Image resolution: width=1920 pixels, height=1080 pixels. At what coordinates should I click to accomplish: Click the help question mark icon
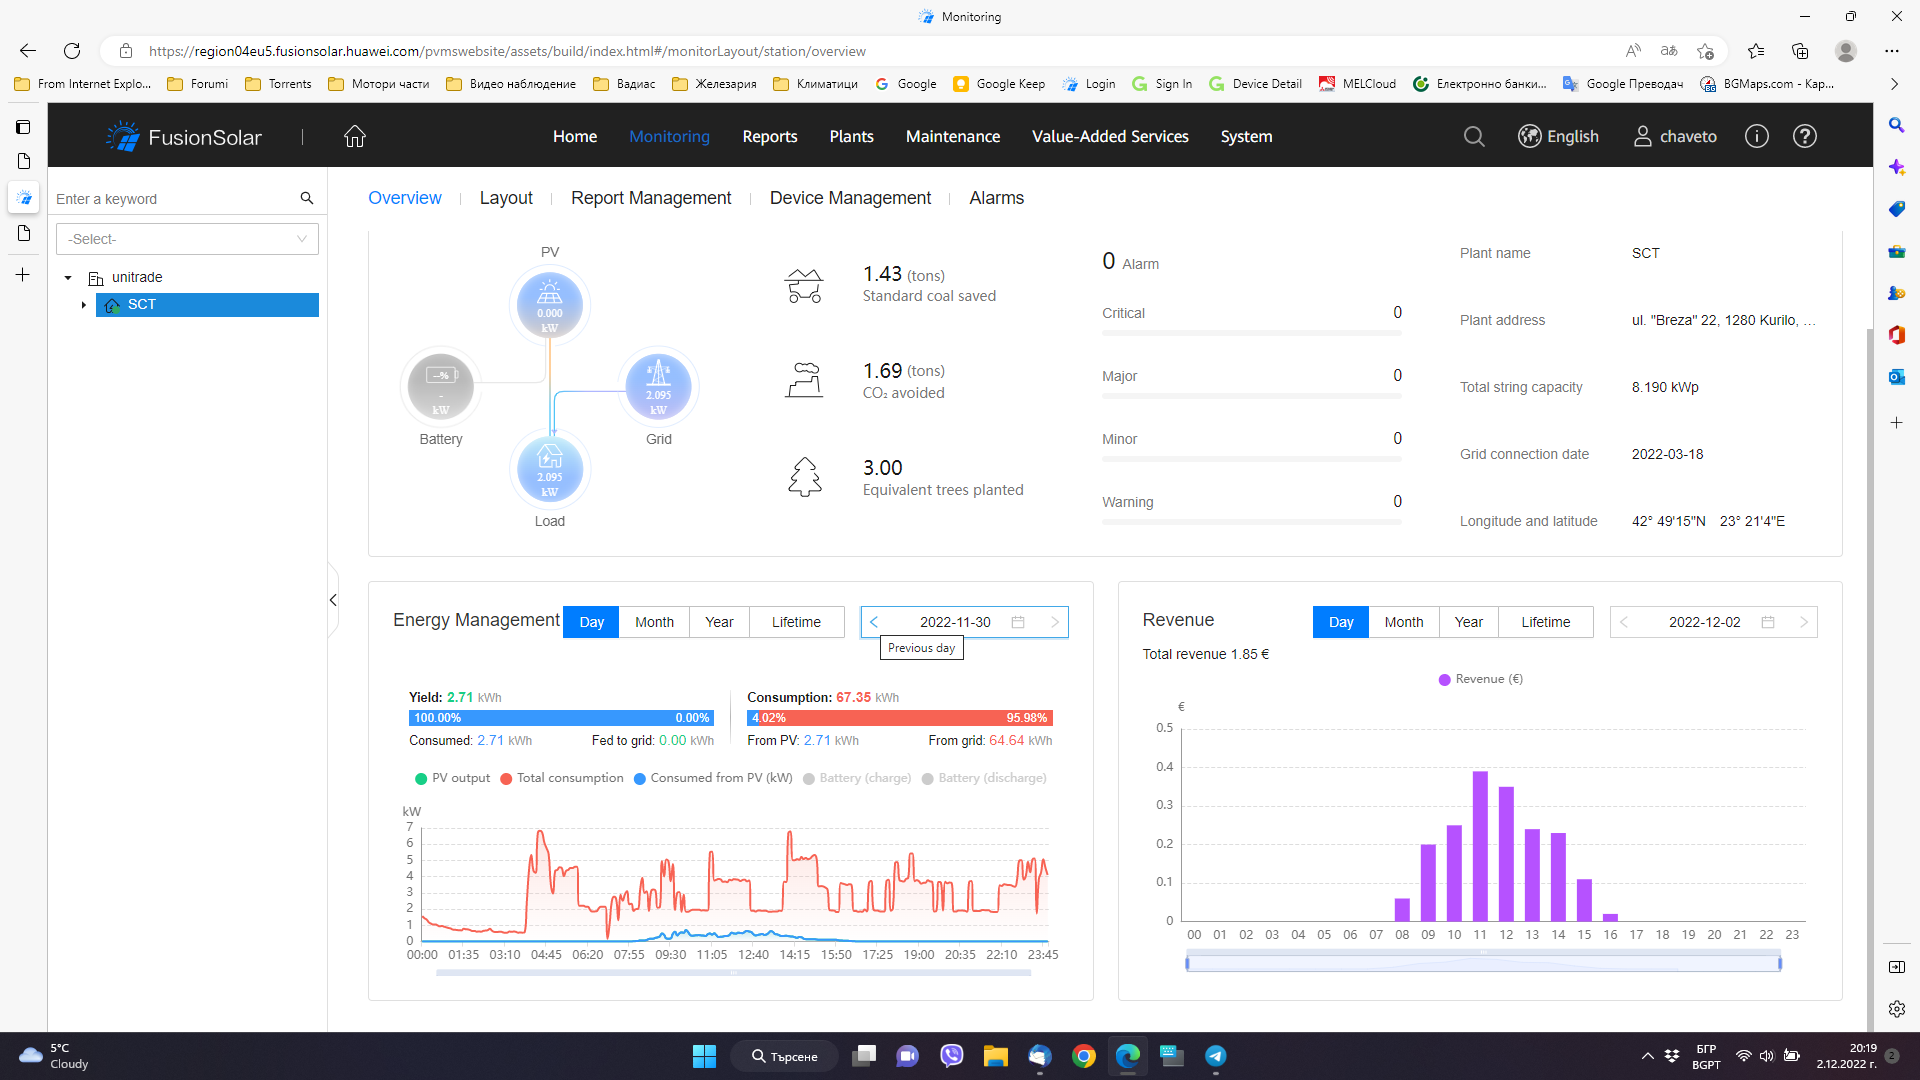1805,137
